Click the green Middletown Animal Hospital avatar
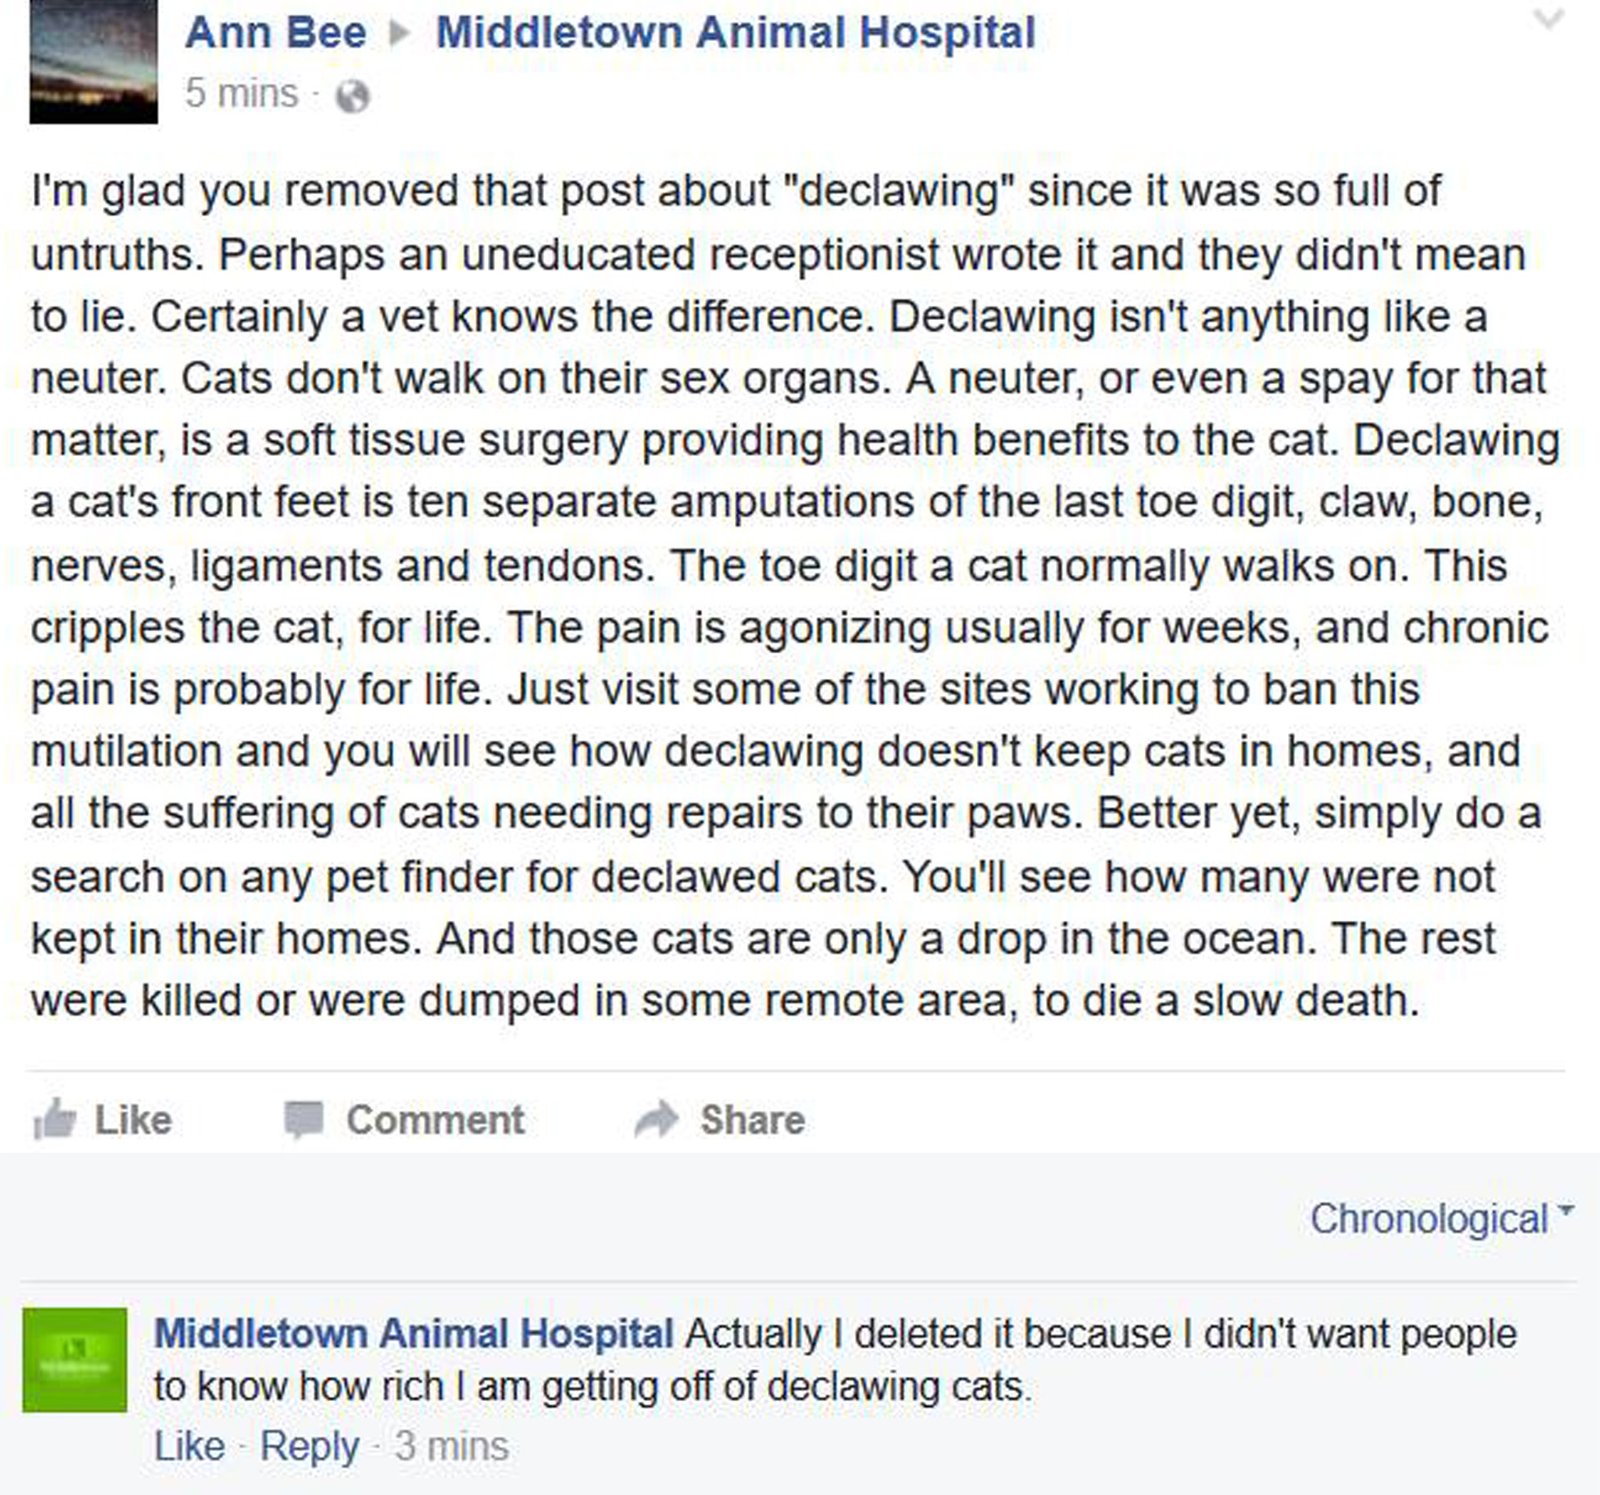Screen dimensions: 1600x1495 (x=75, y=1360)
